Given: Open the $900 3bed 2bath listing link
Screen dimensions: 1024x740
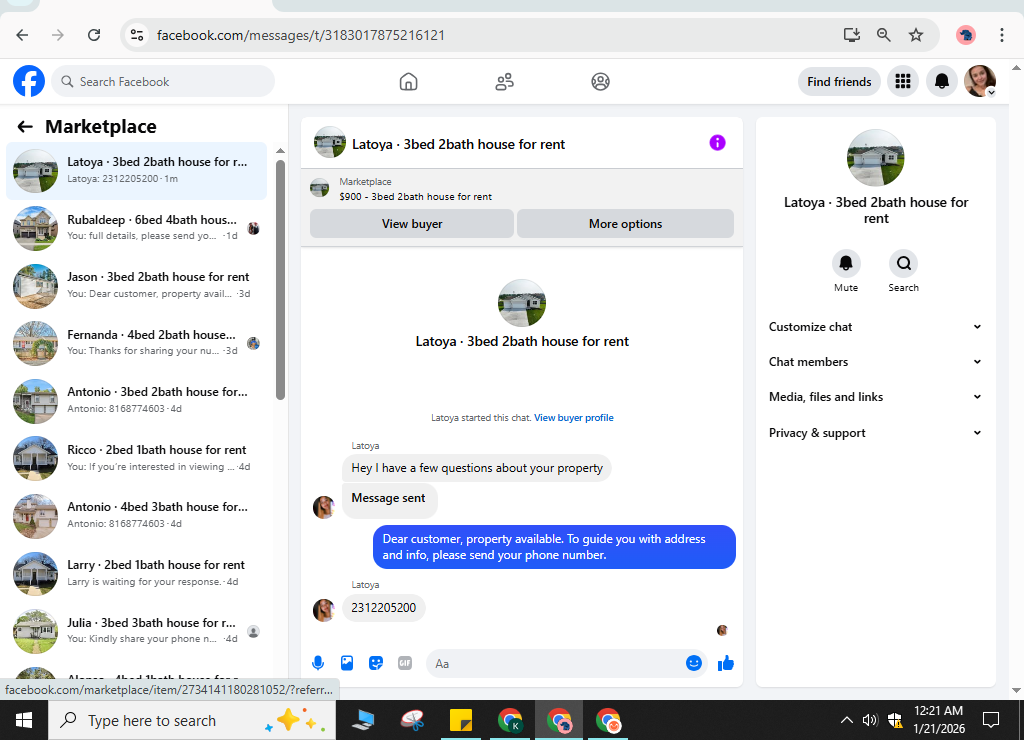Looking at the screenshot, I should [x=415, y=197].
